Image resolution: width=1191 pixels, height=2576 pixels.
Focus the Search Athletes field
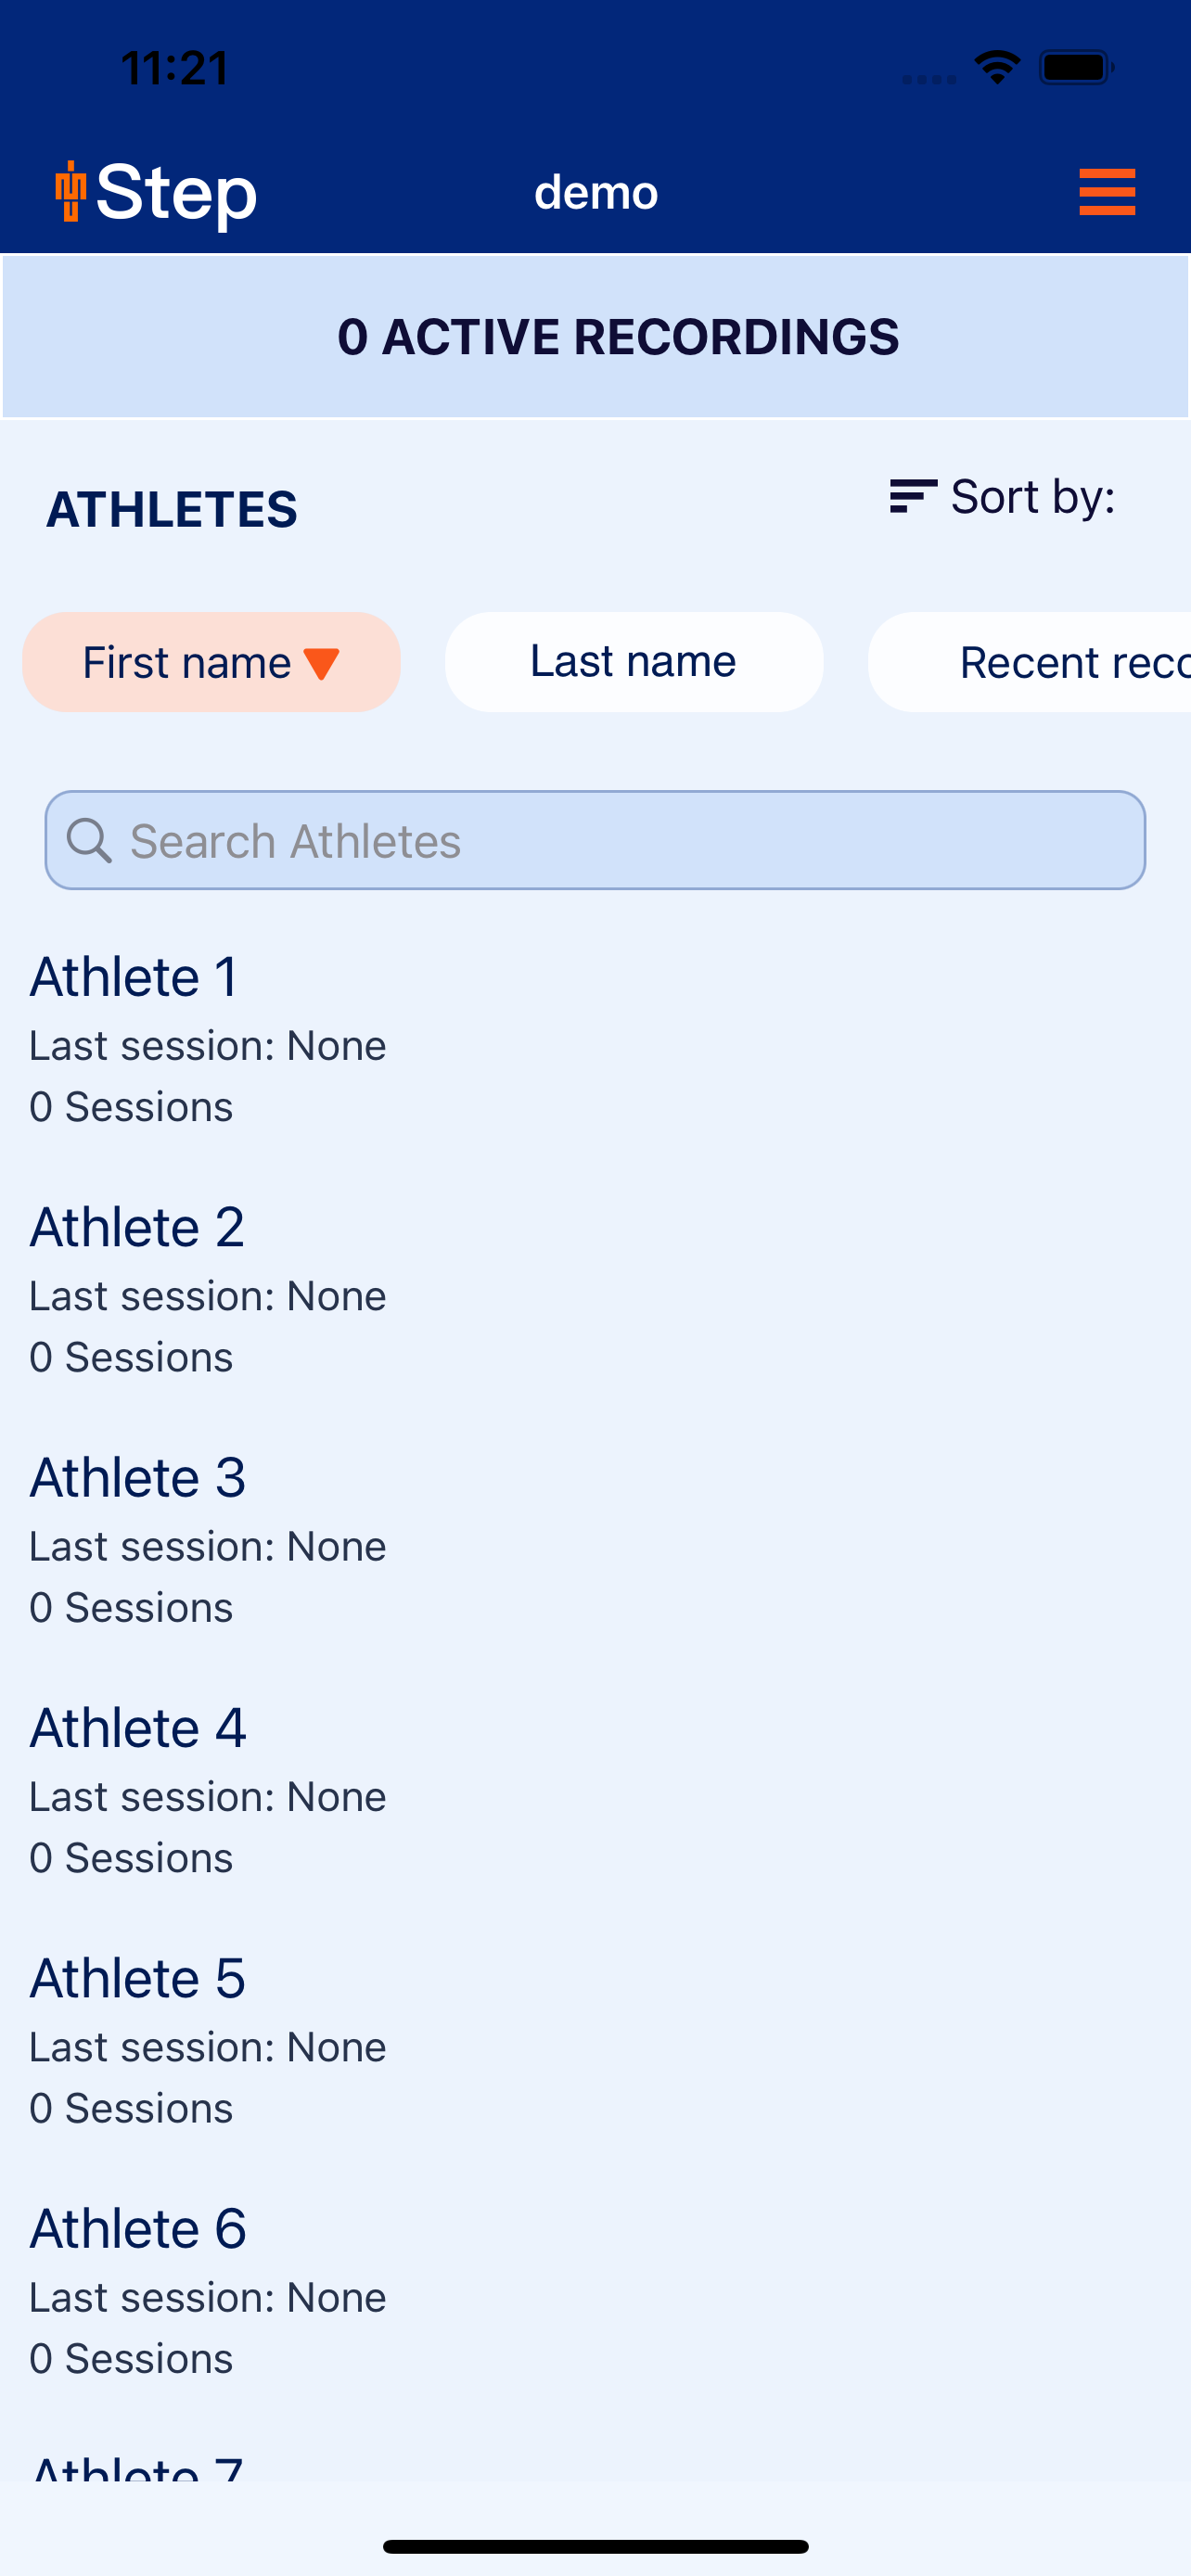click(x=596, y=840)
